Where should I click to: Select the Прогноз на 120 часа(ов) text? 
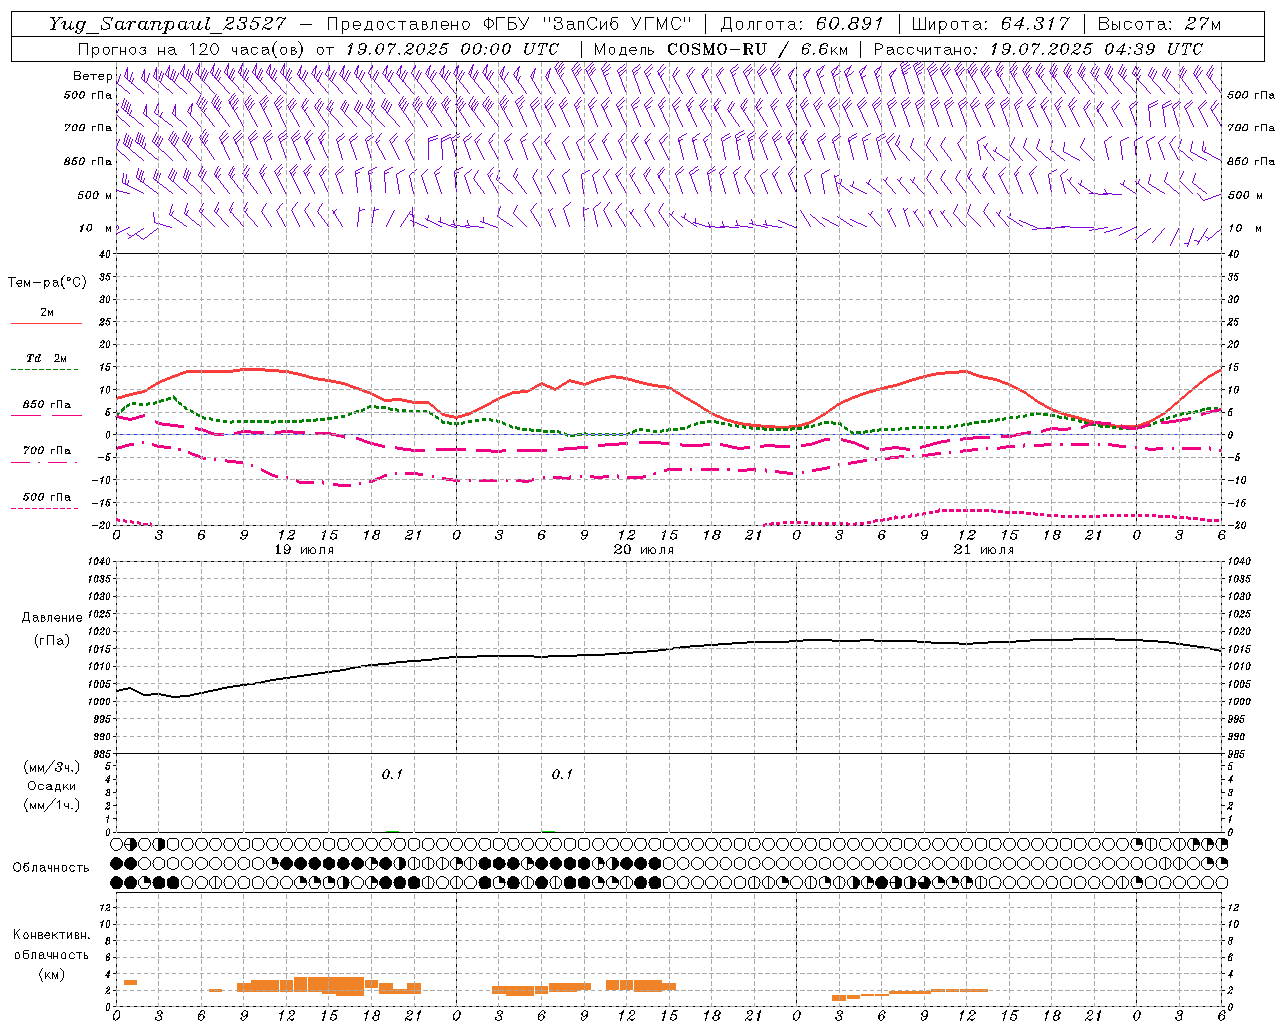tap(192, 49)
